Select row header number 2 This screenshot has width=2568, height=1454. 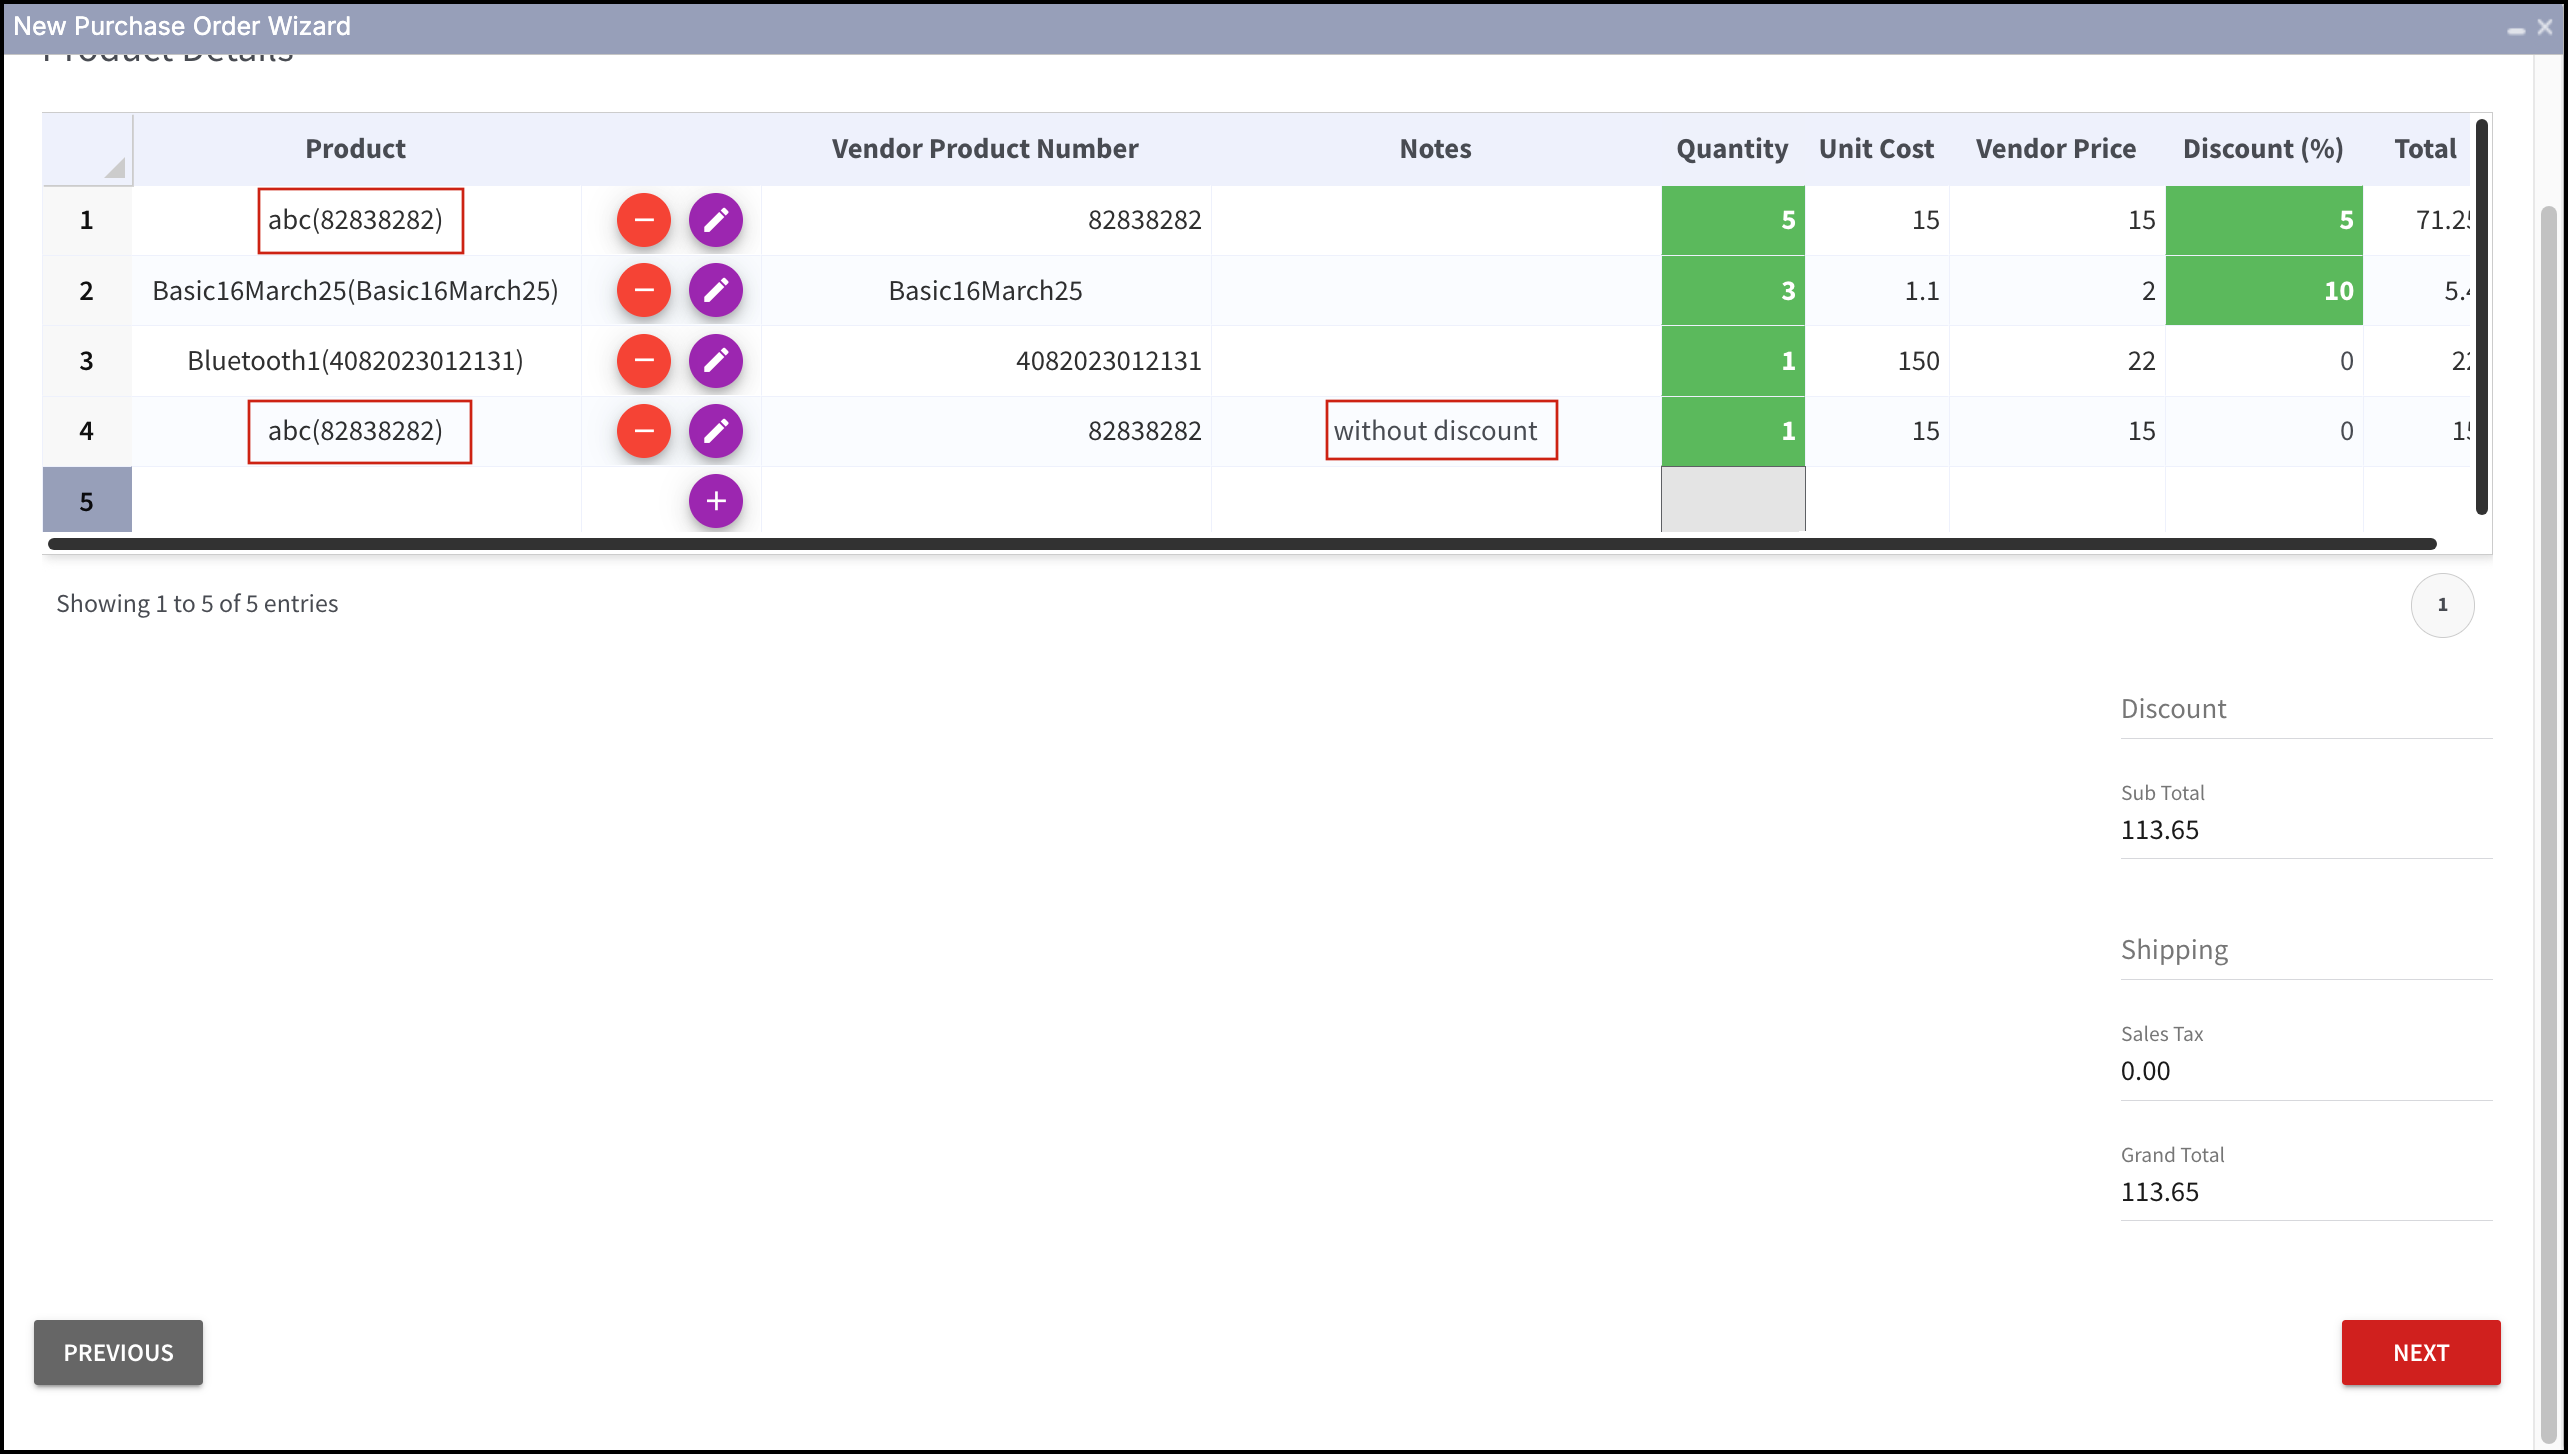pos(87,291)
